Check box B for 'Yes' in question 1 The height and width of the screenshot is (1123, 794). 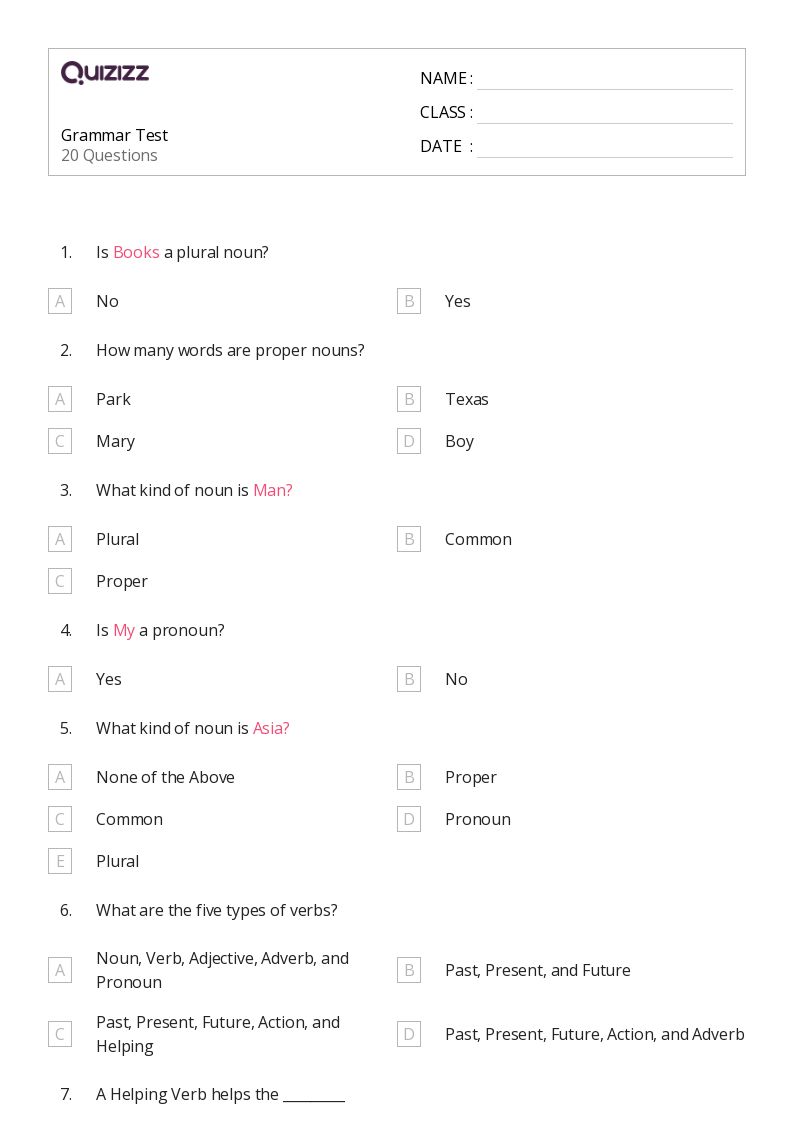click(x=409, y=301)
